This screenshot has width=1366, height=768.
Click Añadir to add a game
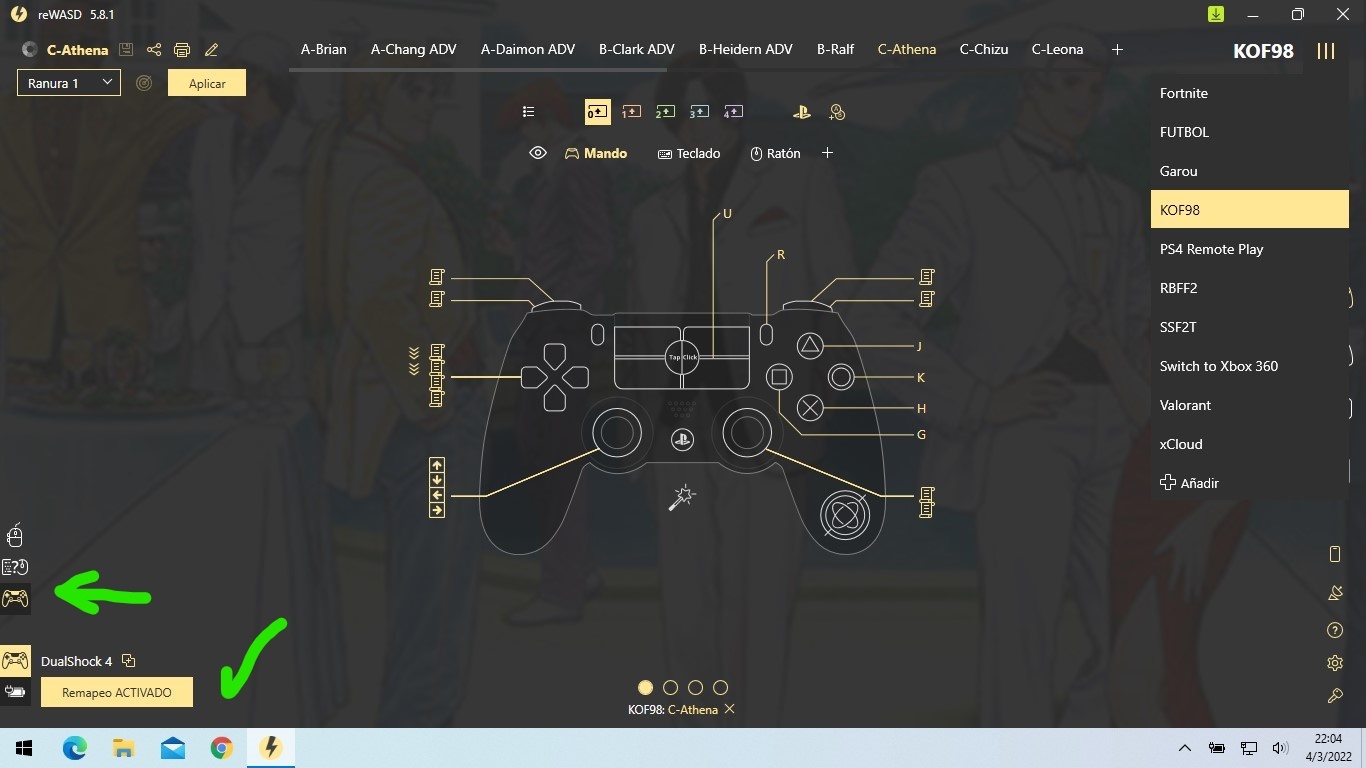[x=1189, y=483]
